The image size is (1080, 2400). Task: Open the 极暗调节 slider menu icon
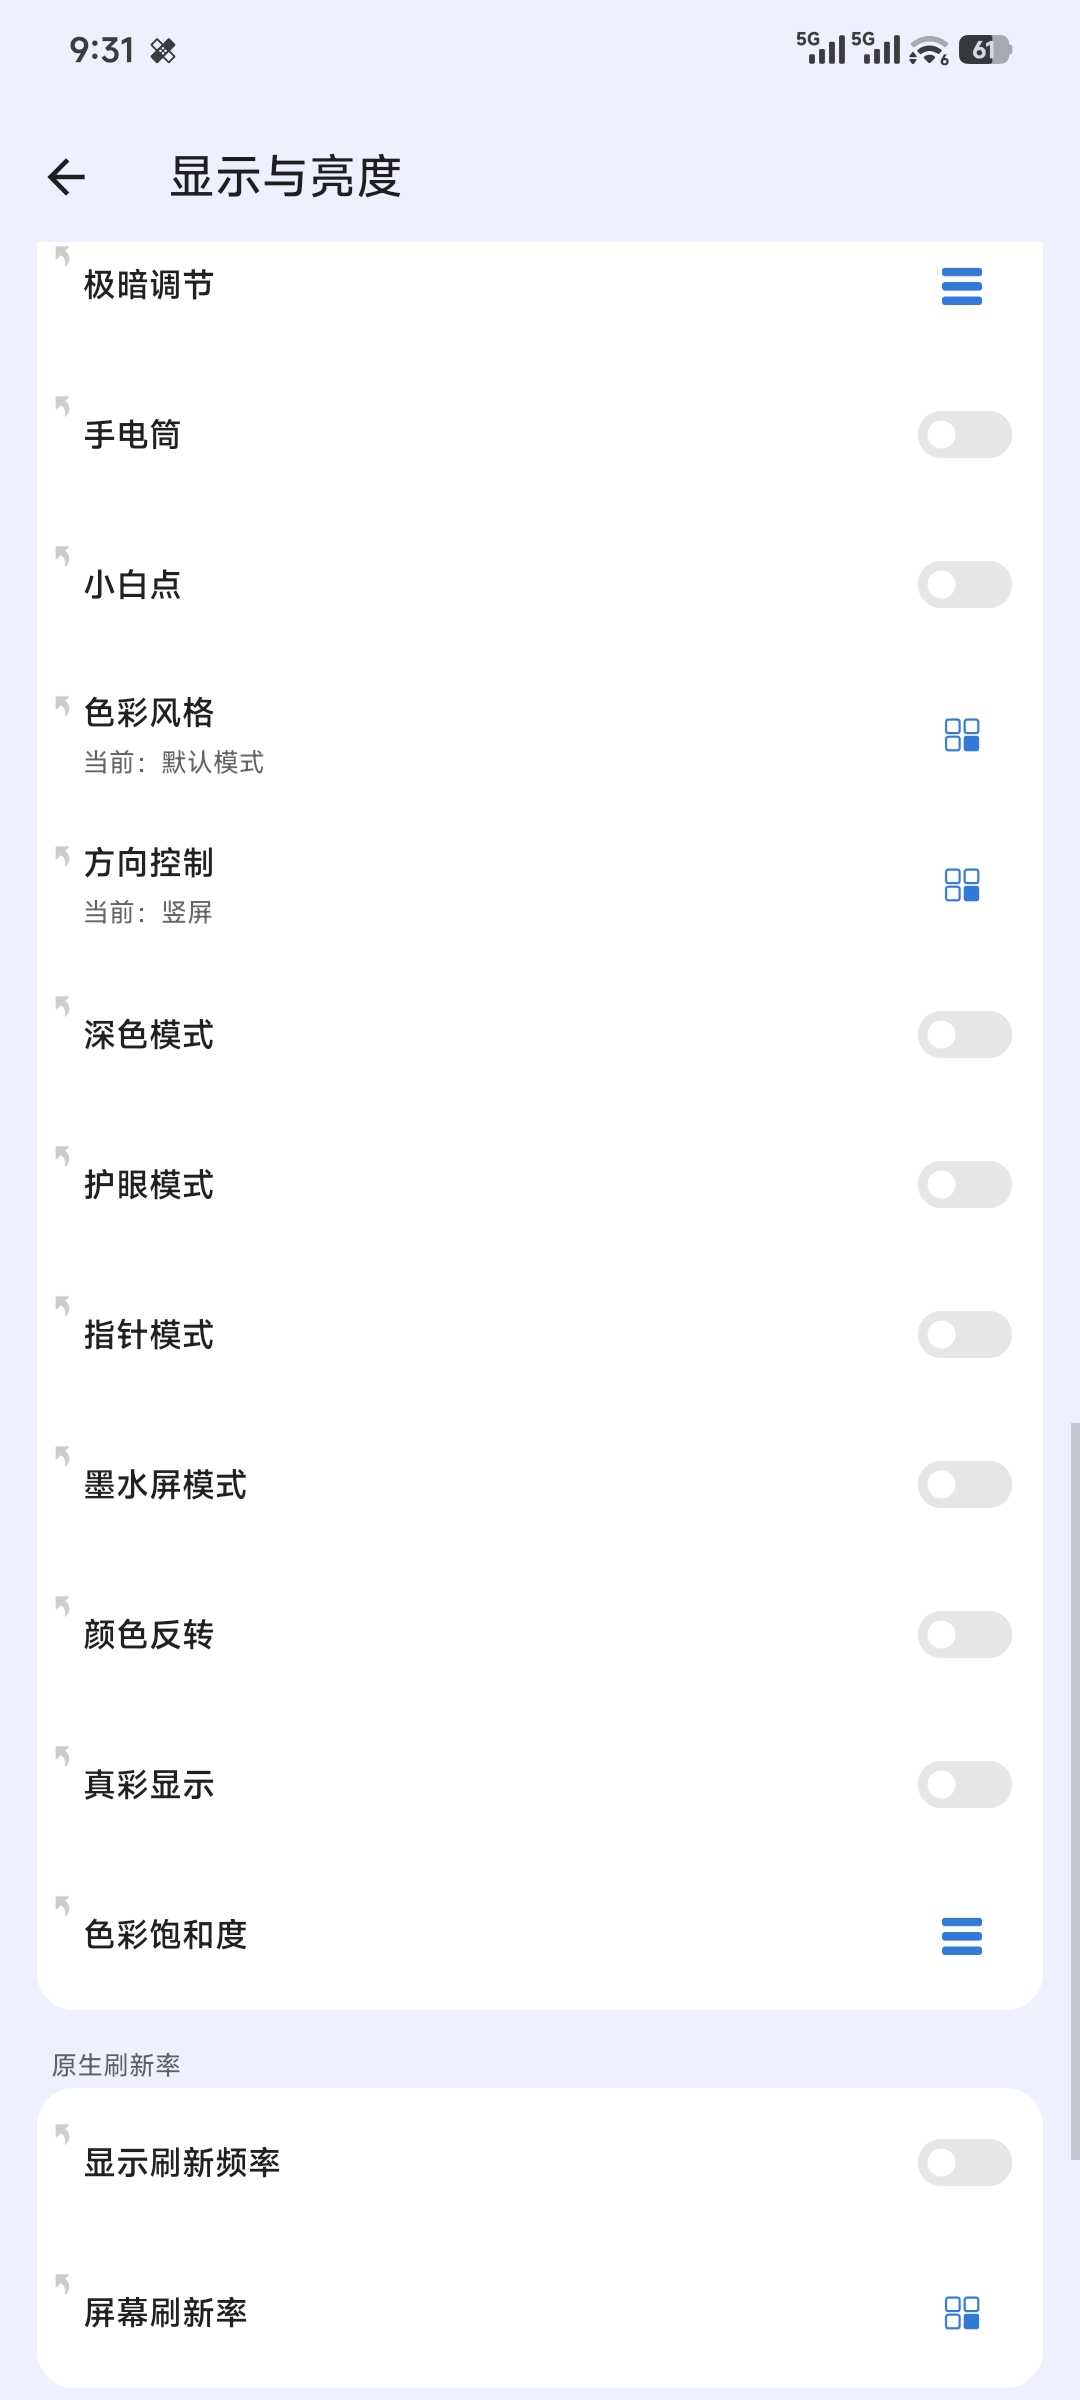[x=961, y=286]
